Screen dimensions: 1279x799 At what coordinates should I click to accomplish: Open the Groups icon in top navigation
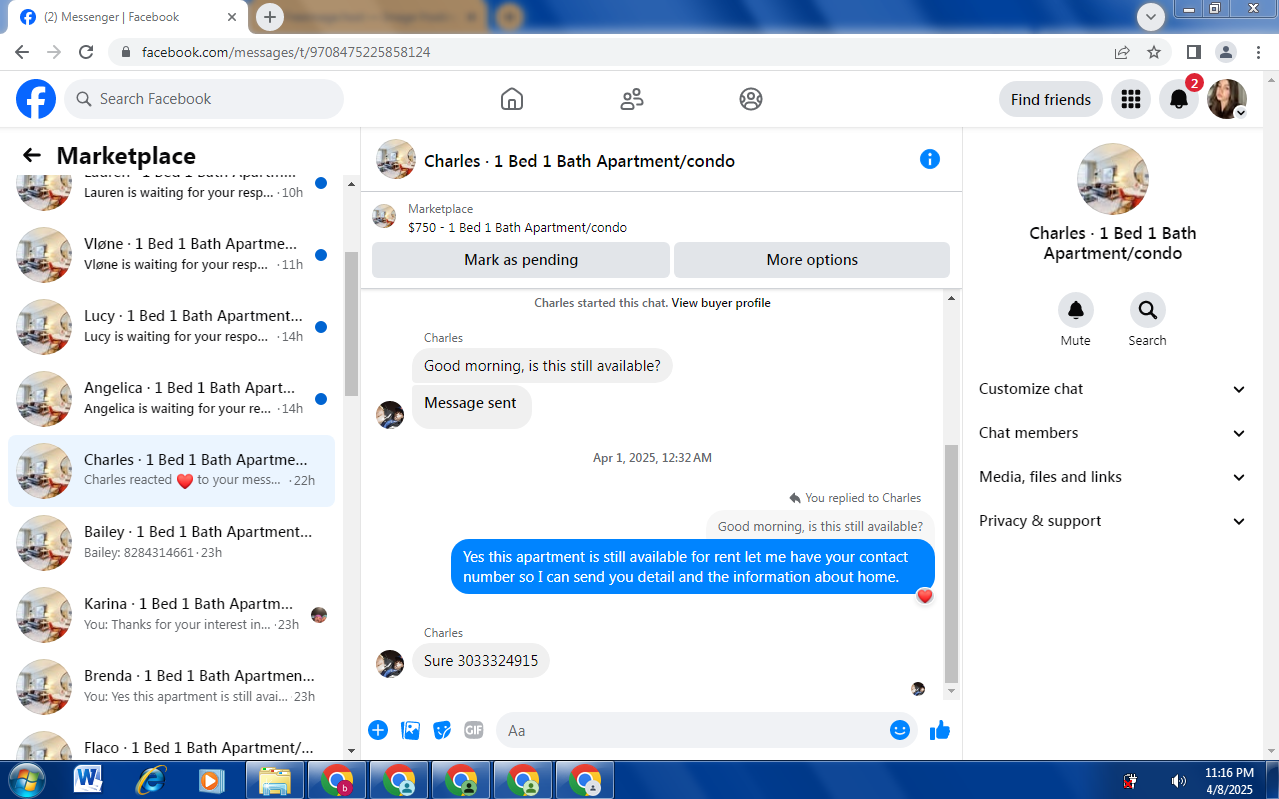click(751, 99)
